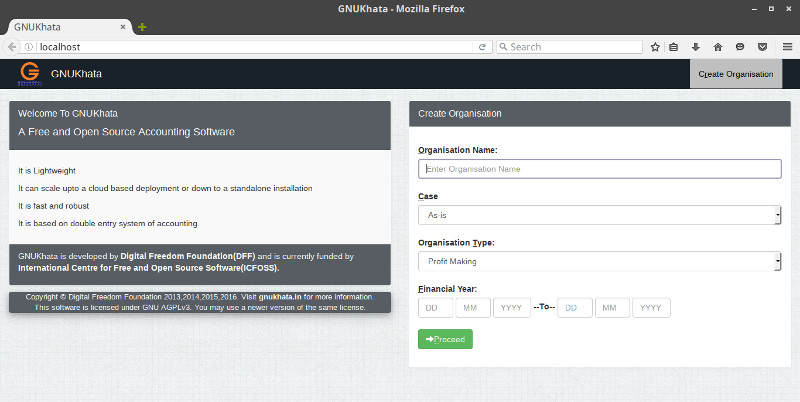Focus the Organisation Name input field
Image resolution: width=800 pixels, height=402 pixels.
[x=599, y=169]
